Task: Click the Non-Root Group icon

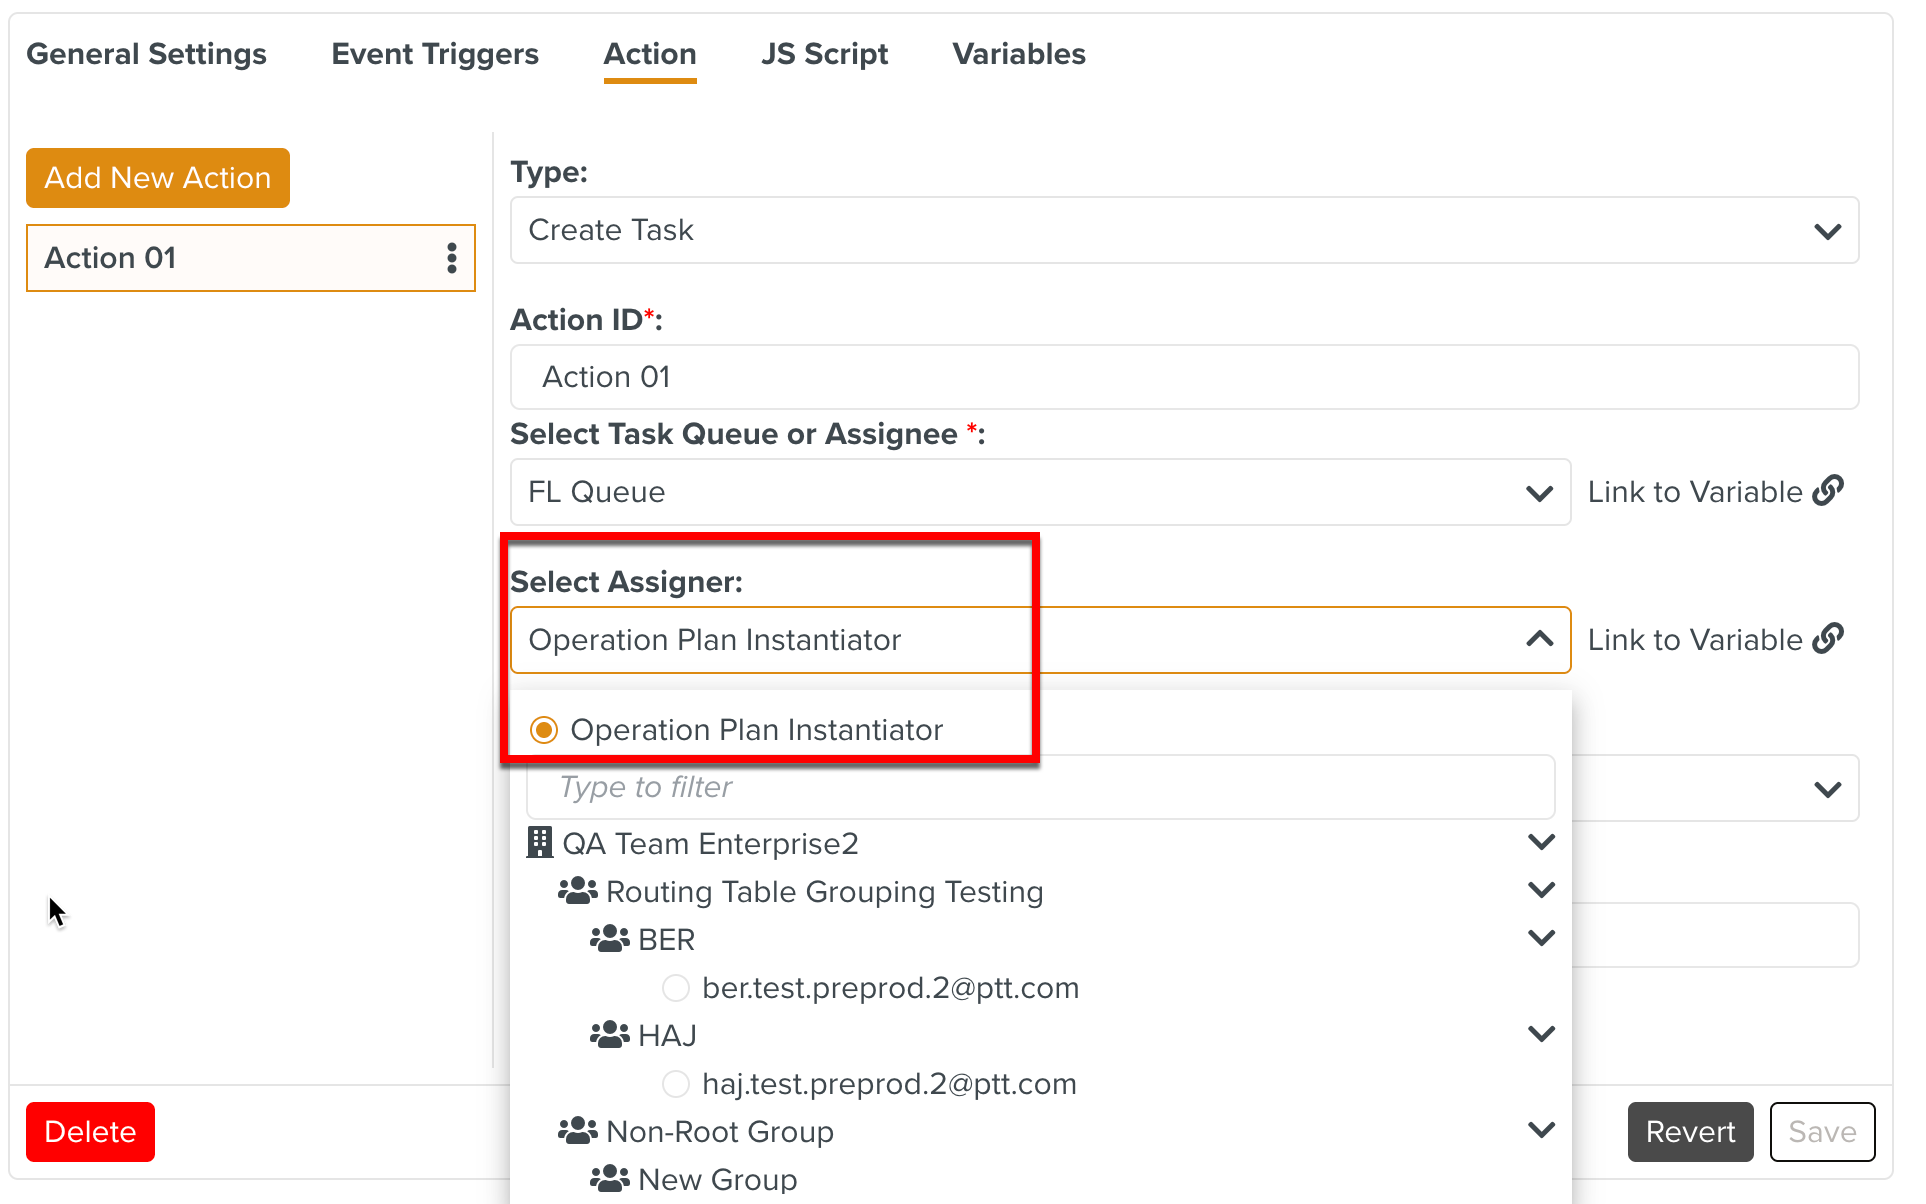Action: [x=578, y=1131]
